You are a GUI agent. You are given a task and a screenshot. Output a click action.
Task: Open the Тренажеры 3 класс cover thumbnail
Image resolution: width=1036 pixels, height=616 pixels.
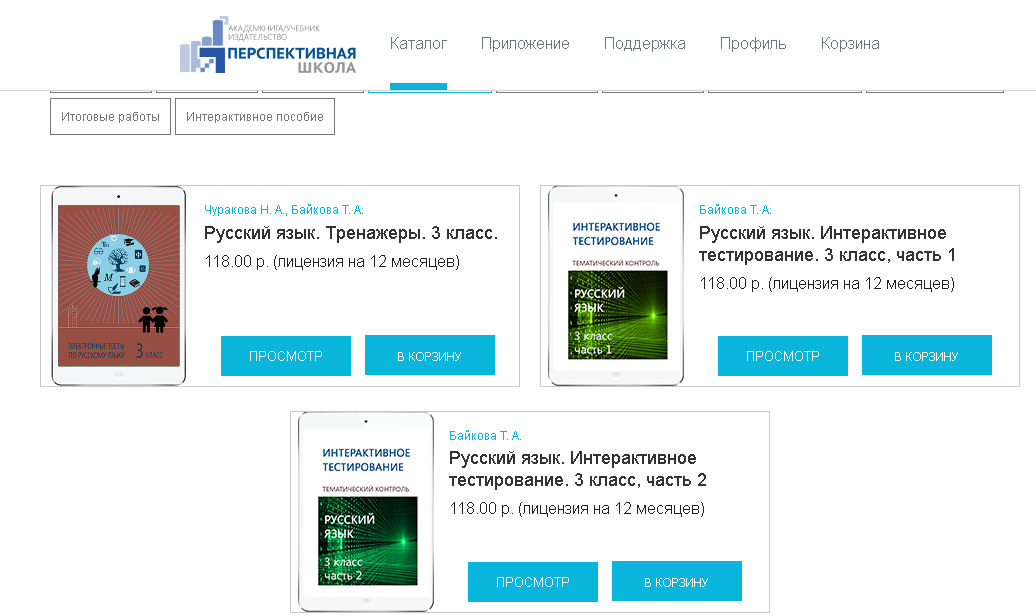[x=119, y=286]
